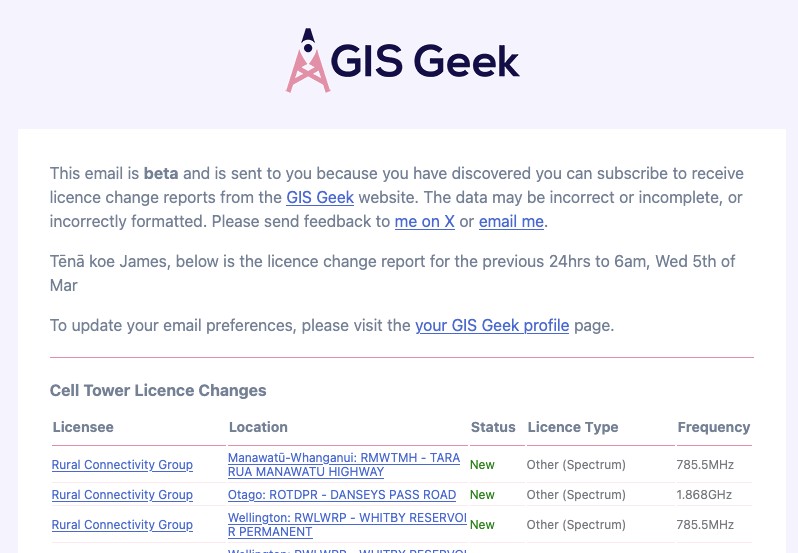Viewport: 798px width, 553px height.
Task: Click the 1.868GHz frequency value
Action: tap(704, 494)
